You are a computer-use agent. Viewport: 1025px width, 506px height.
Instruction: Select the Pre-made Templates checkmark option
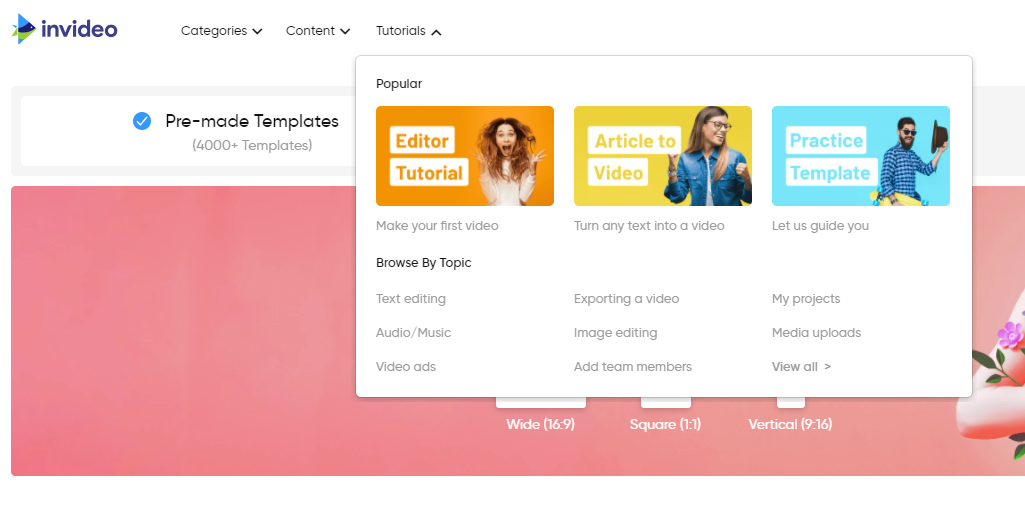pyautogui.click(x=142, y=121)
